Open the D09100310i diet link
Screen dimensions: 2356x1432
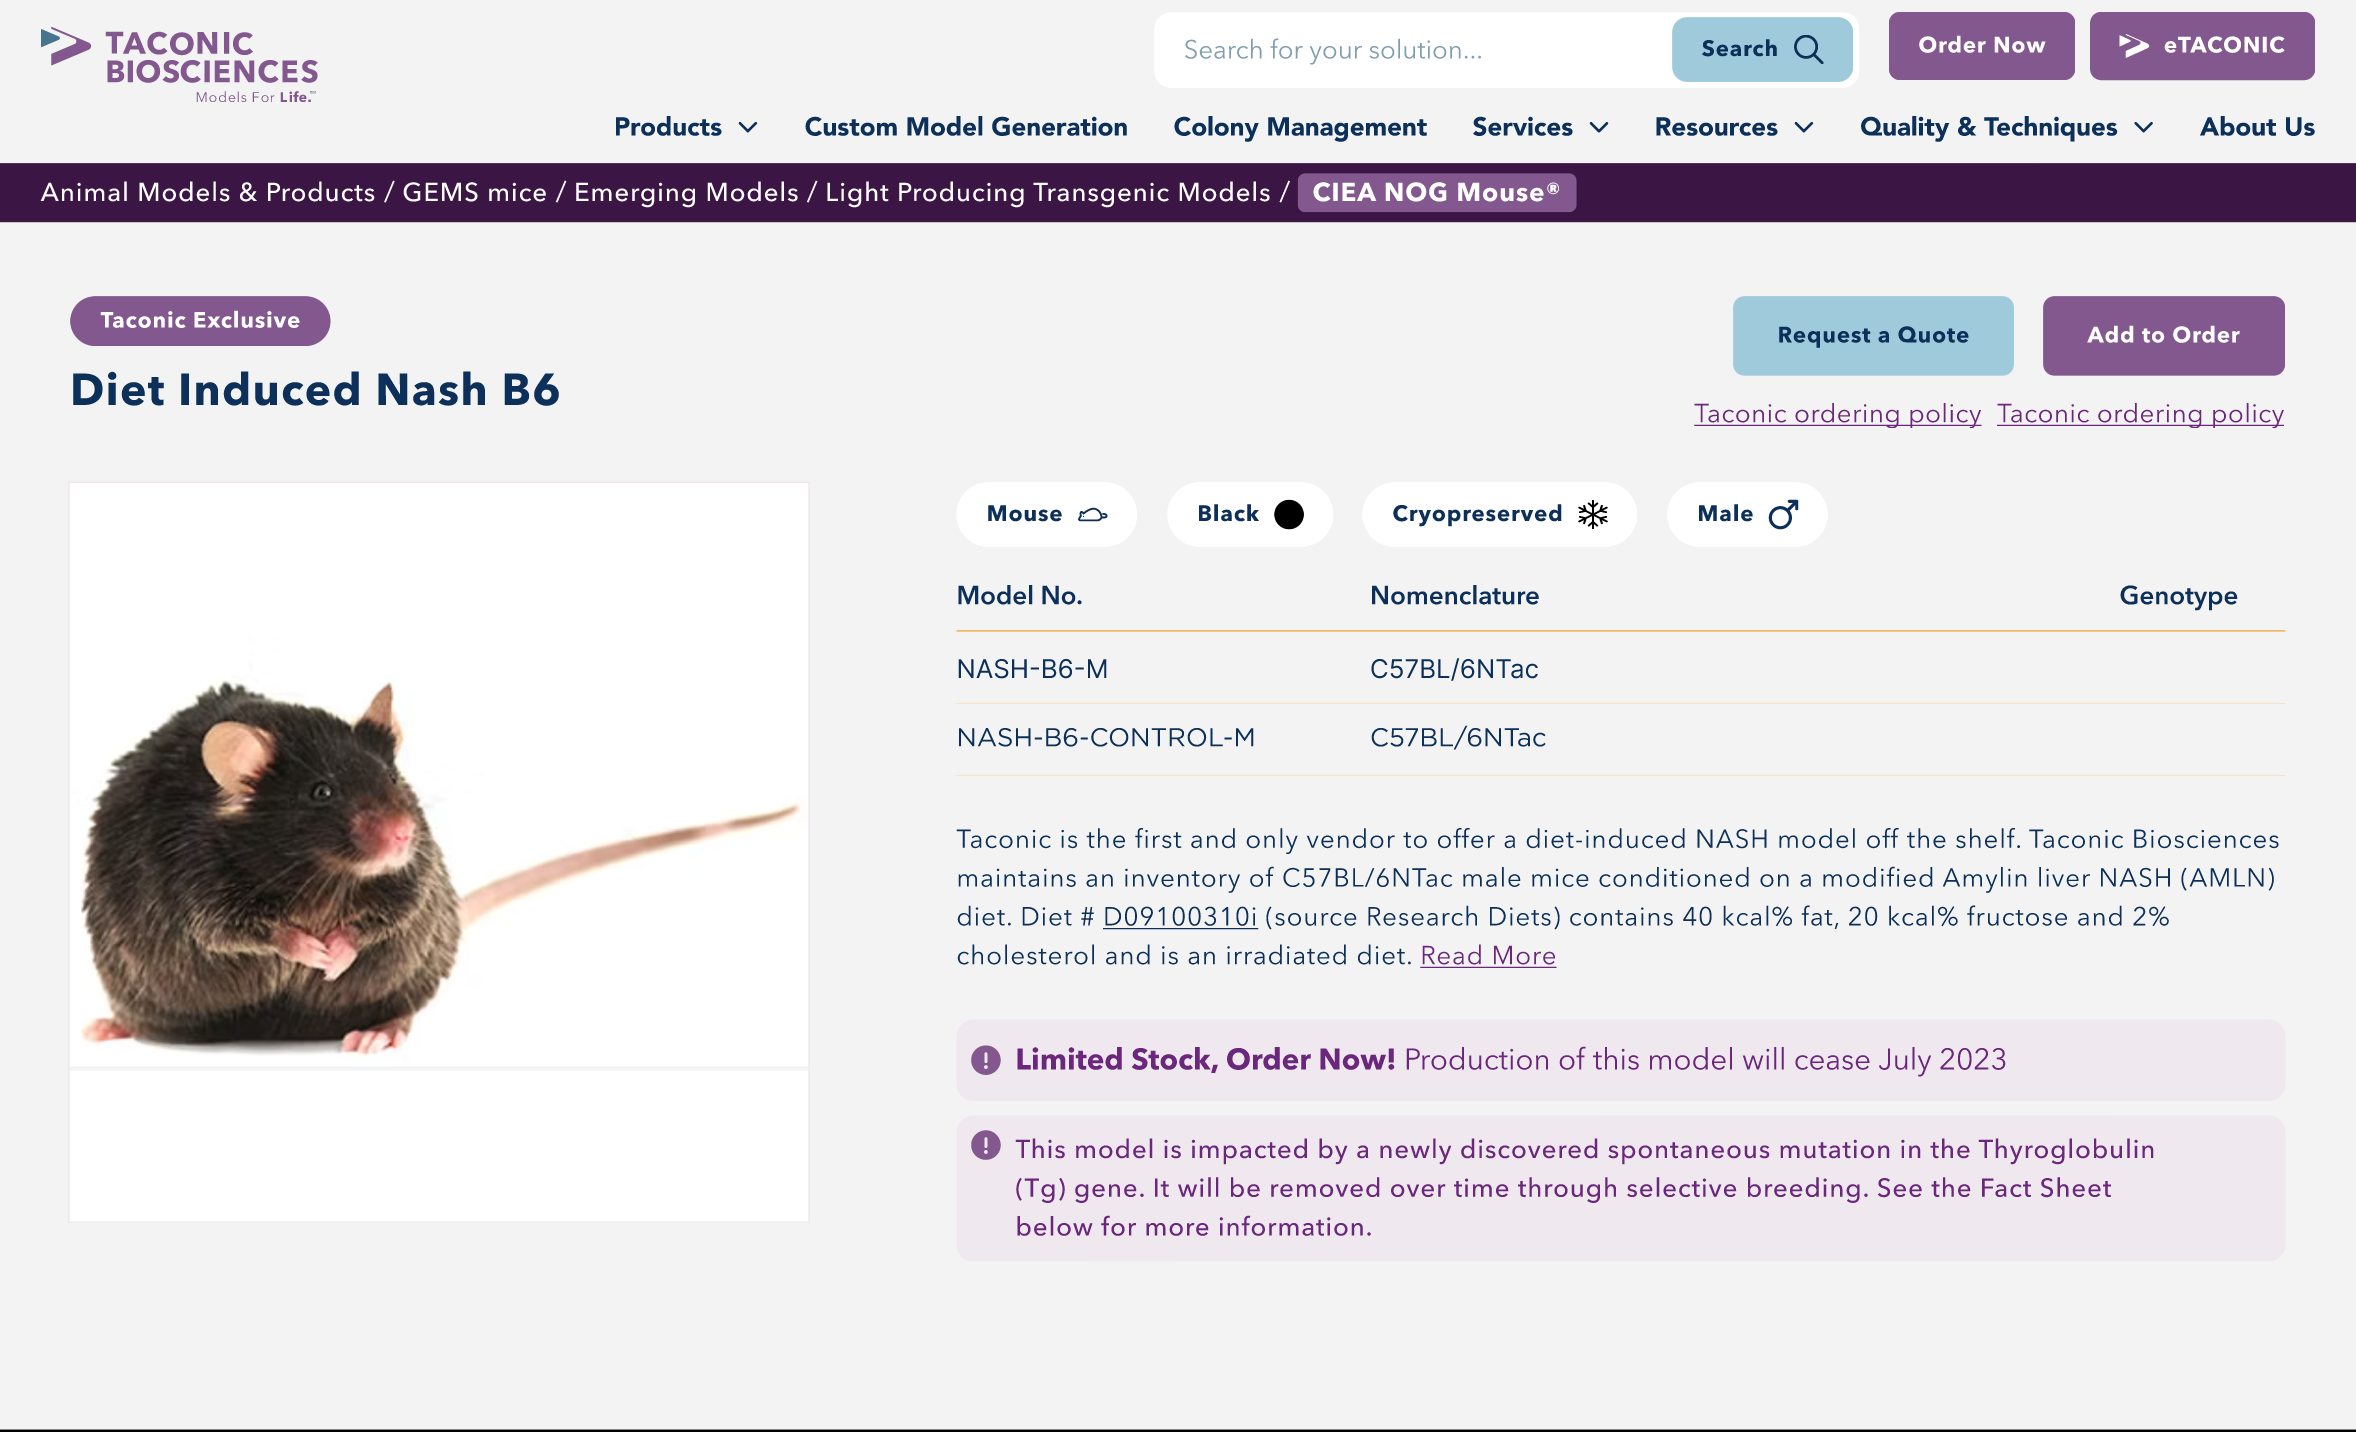click(x=1179, y=917)
